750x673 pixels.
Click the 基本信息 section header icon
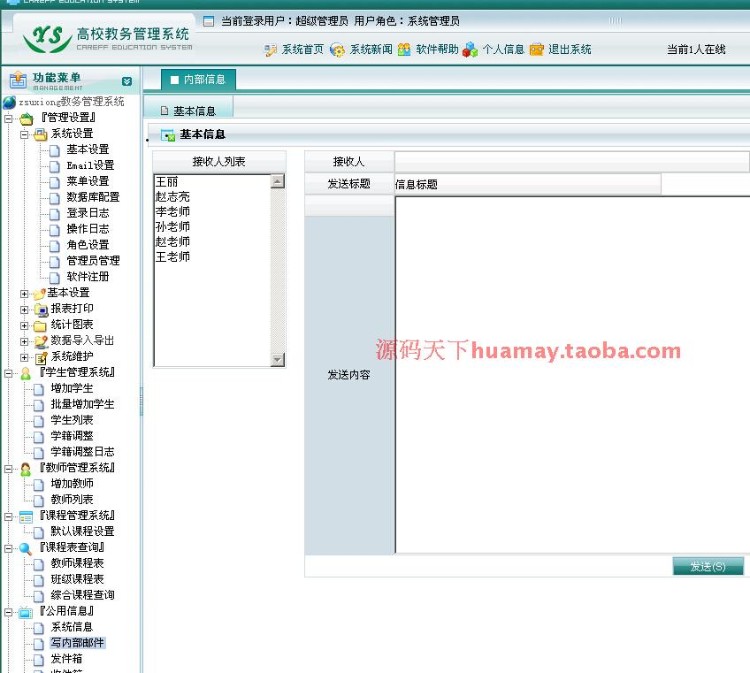pos(168,135)
